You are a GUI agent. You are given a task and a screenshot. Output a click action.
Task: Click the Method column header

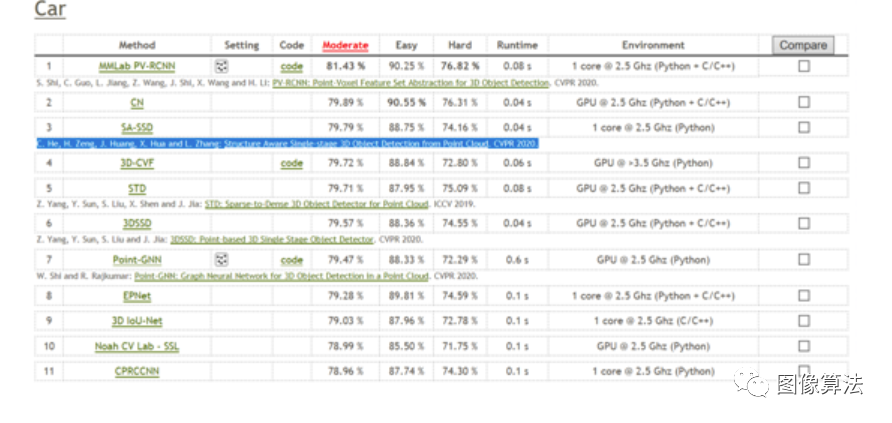137,45
